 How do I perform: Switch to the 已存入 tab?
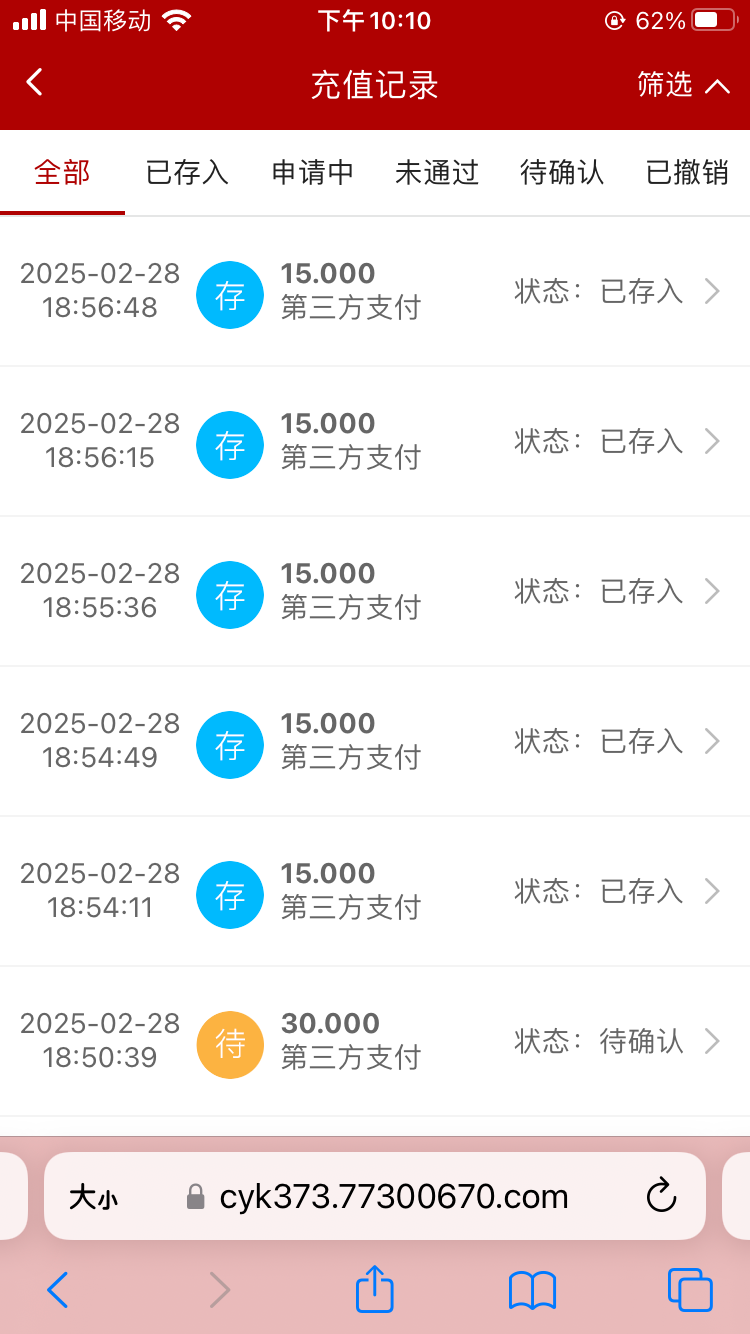187,173
